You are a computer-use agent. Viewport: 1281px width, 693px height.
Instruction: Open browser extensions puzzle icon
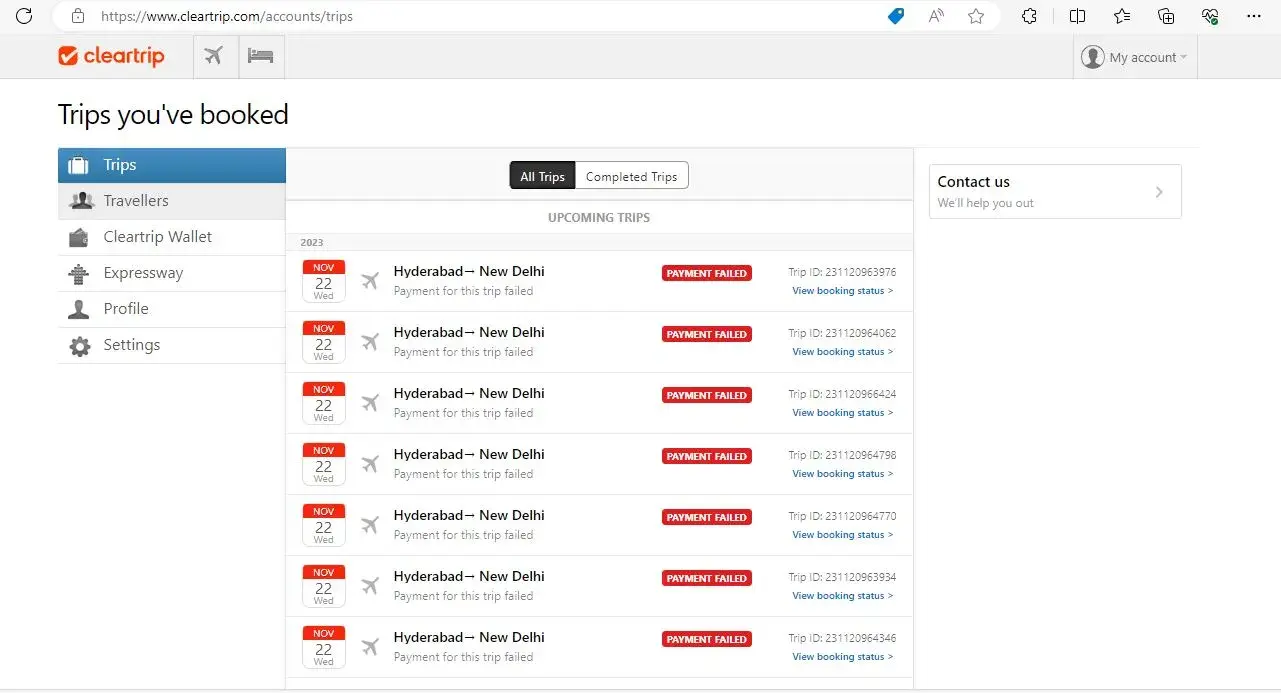coord(1029,16)
